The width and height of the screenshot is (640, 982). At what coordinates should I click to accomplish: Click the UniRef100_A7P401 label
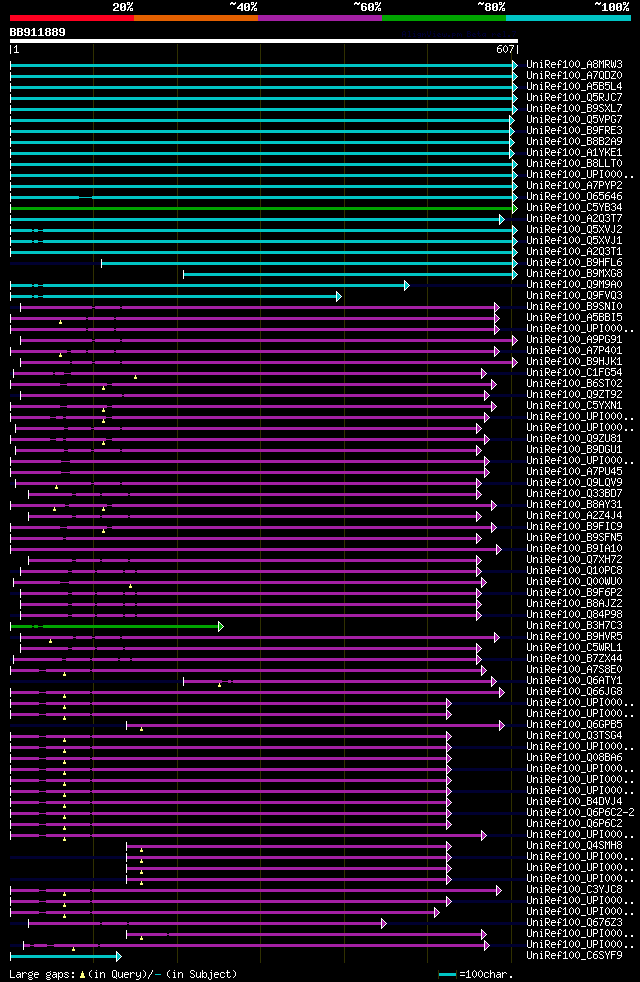574,351
